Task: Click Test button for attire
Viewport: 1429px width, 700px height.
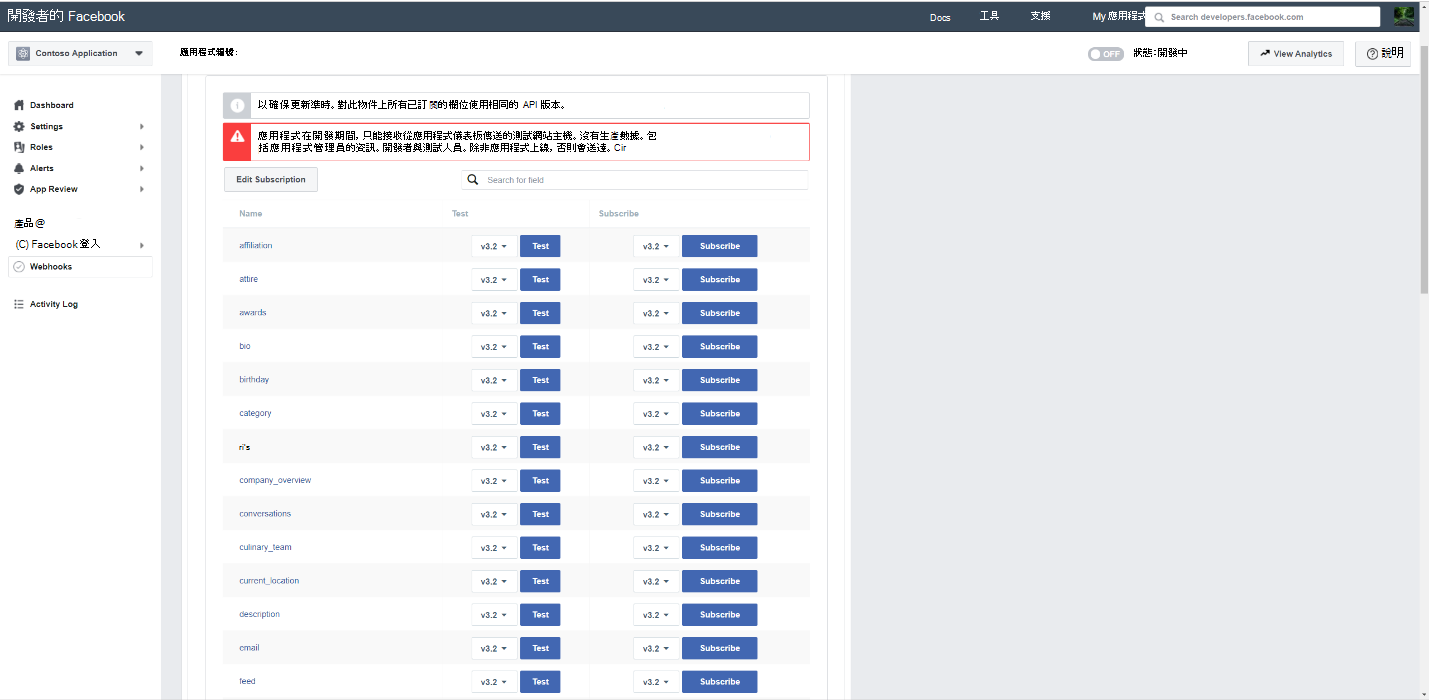Action: [x=540, y=280]
